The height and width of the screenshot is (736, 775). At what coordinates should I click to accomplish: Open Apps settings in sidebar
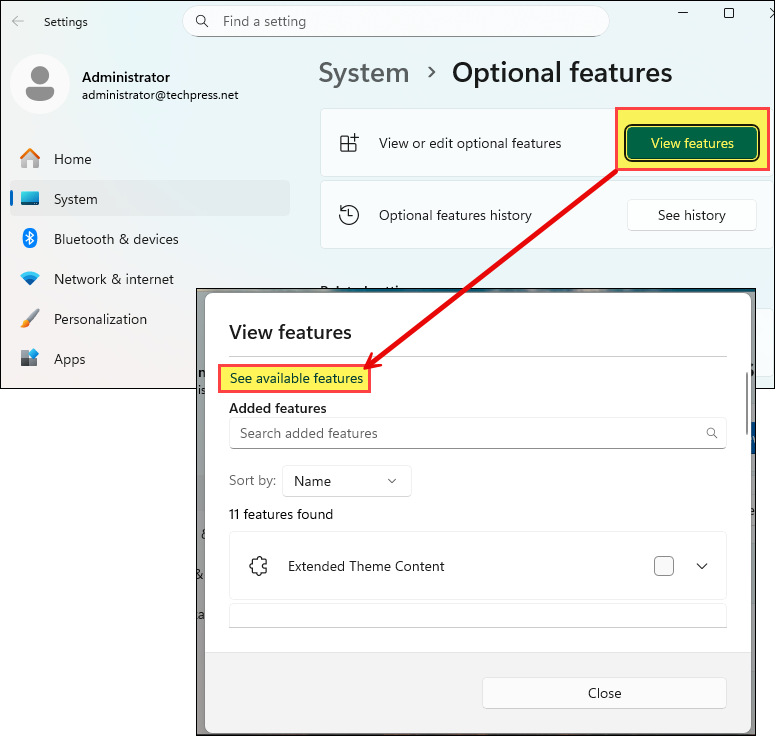pyautogui.click(x=104, y=359)
